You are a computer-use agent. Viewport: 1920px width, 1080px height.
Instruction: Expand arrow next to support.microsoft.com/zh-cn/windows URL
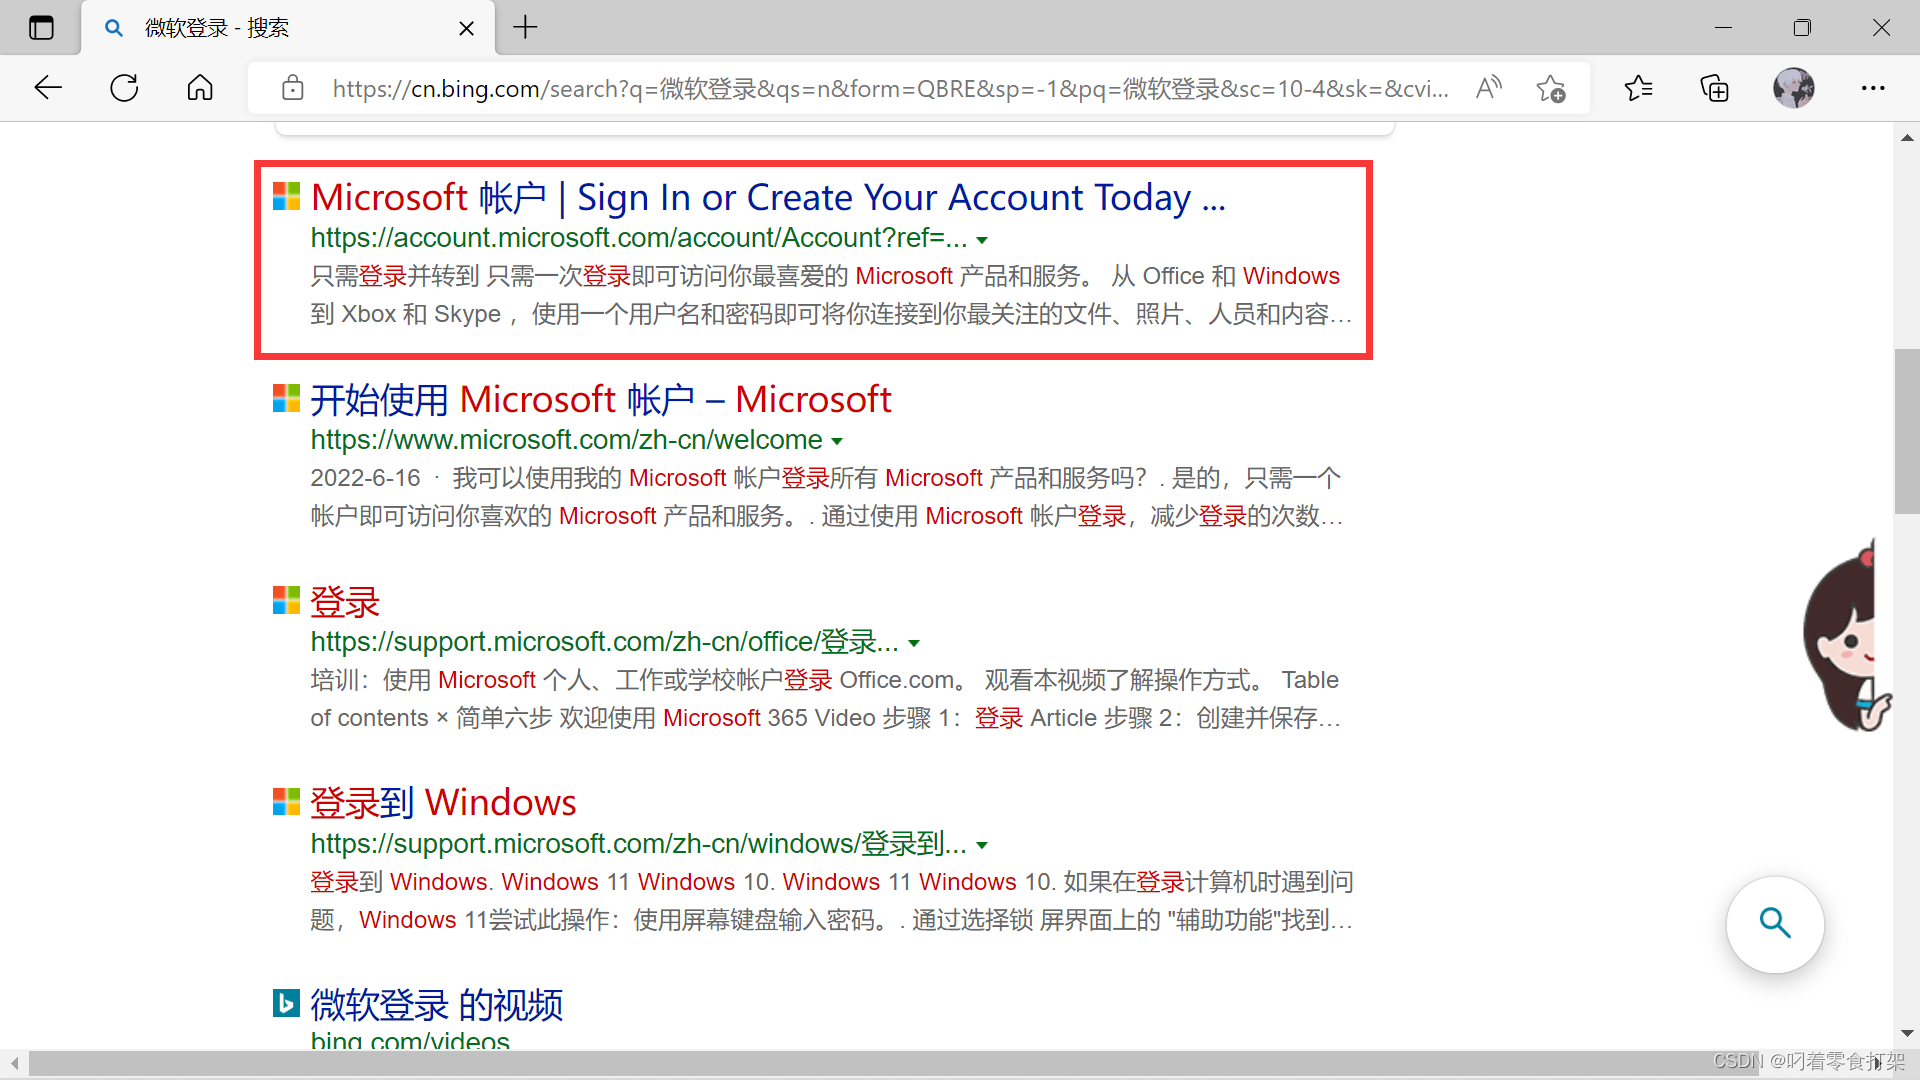click(x=982, y=845)
